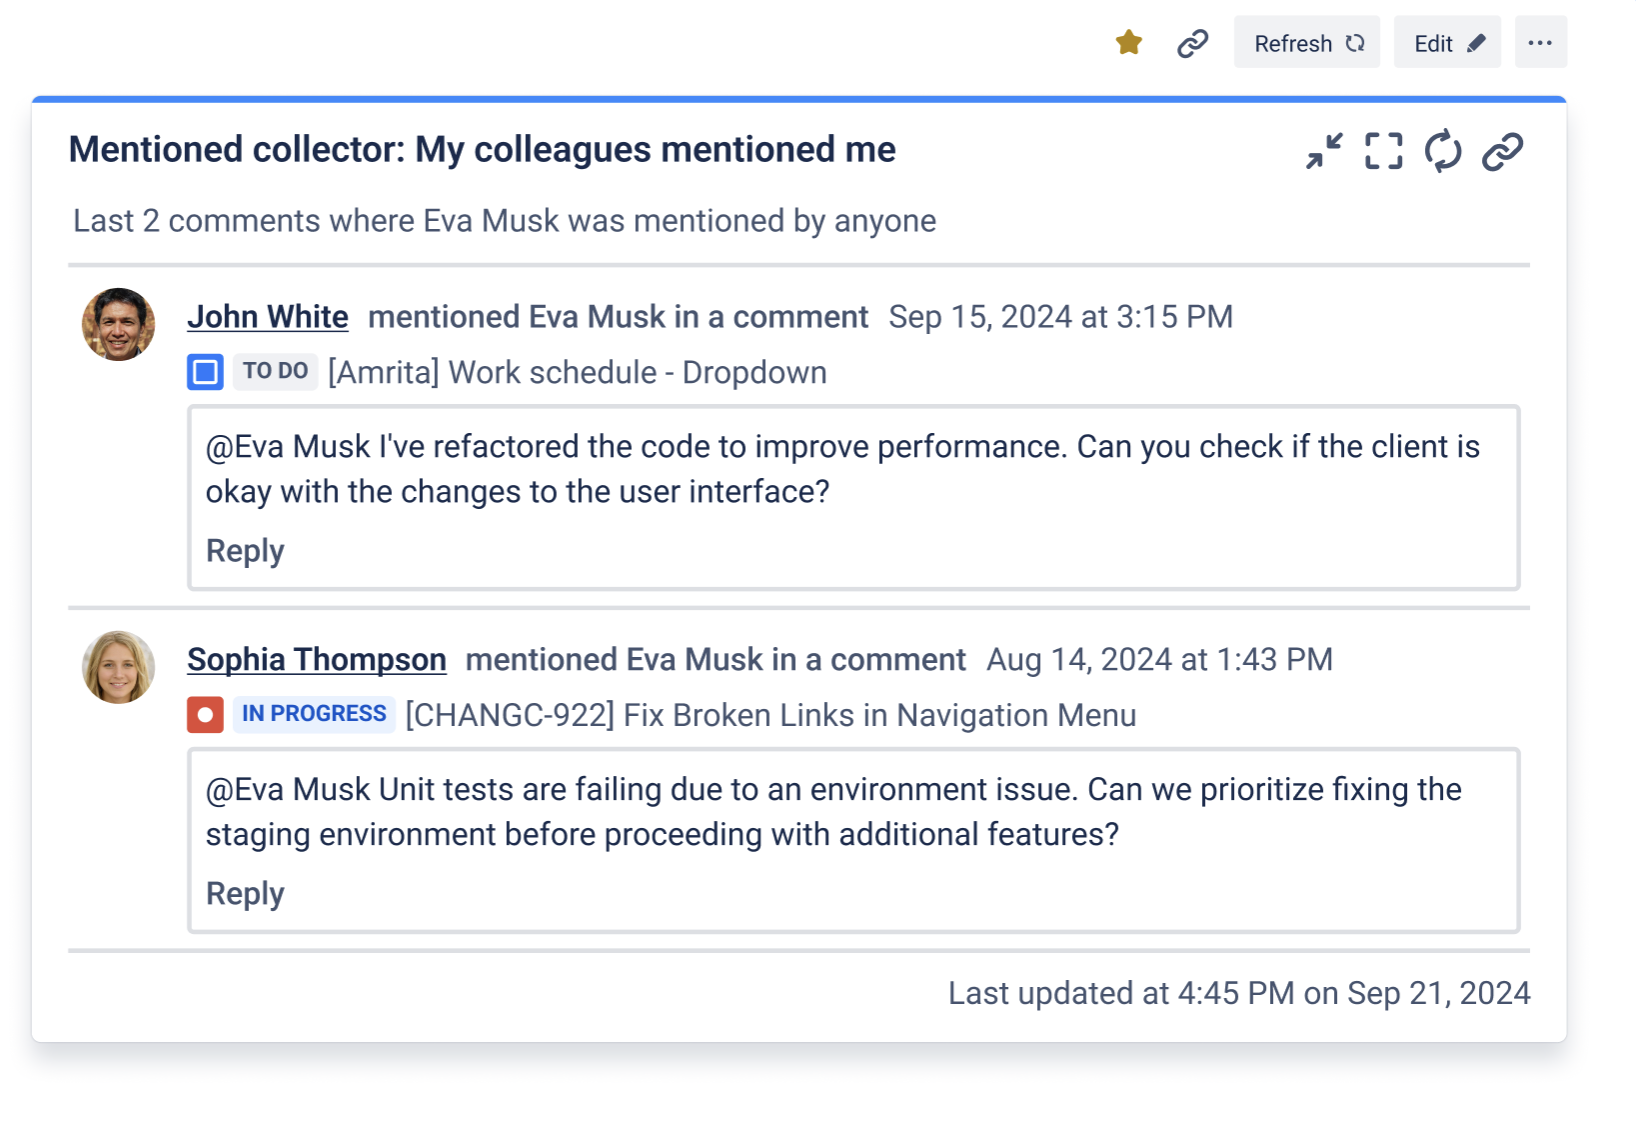
Task: Open John White's profile link
Action: coord(268,317)
